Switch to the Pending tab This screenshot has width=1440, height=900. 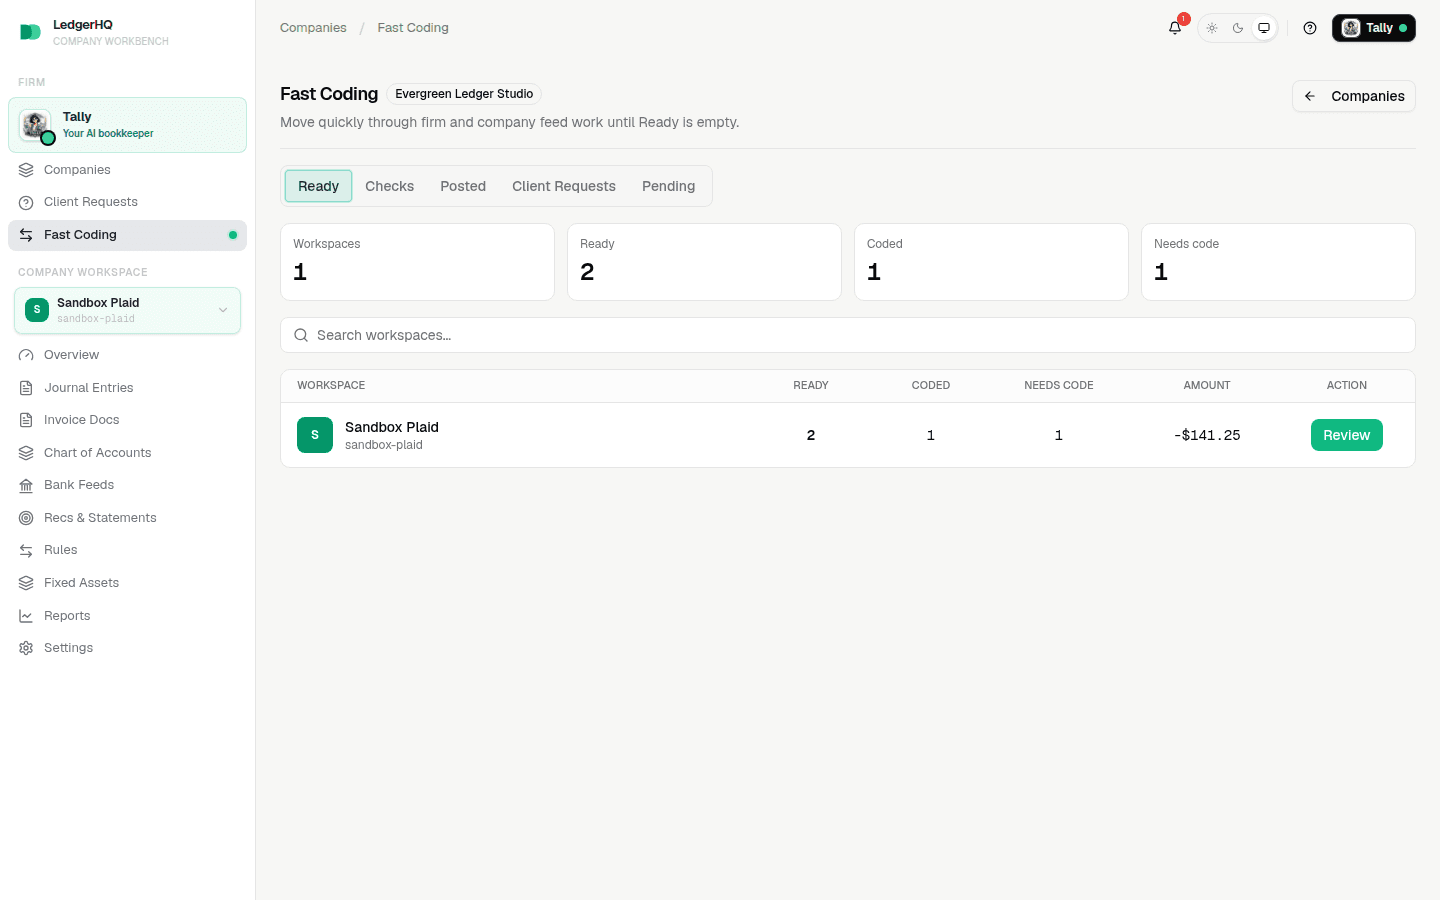click(x=668, y=186)
